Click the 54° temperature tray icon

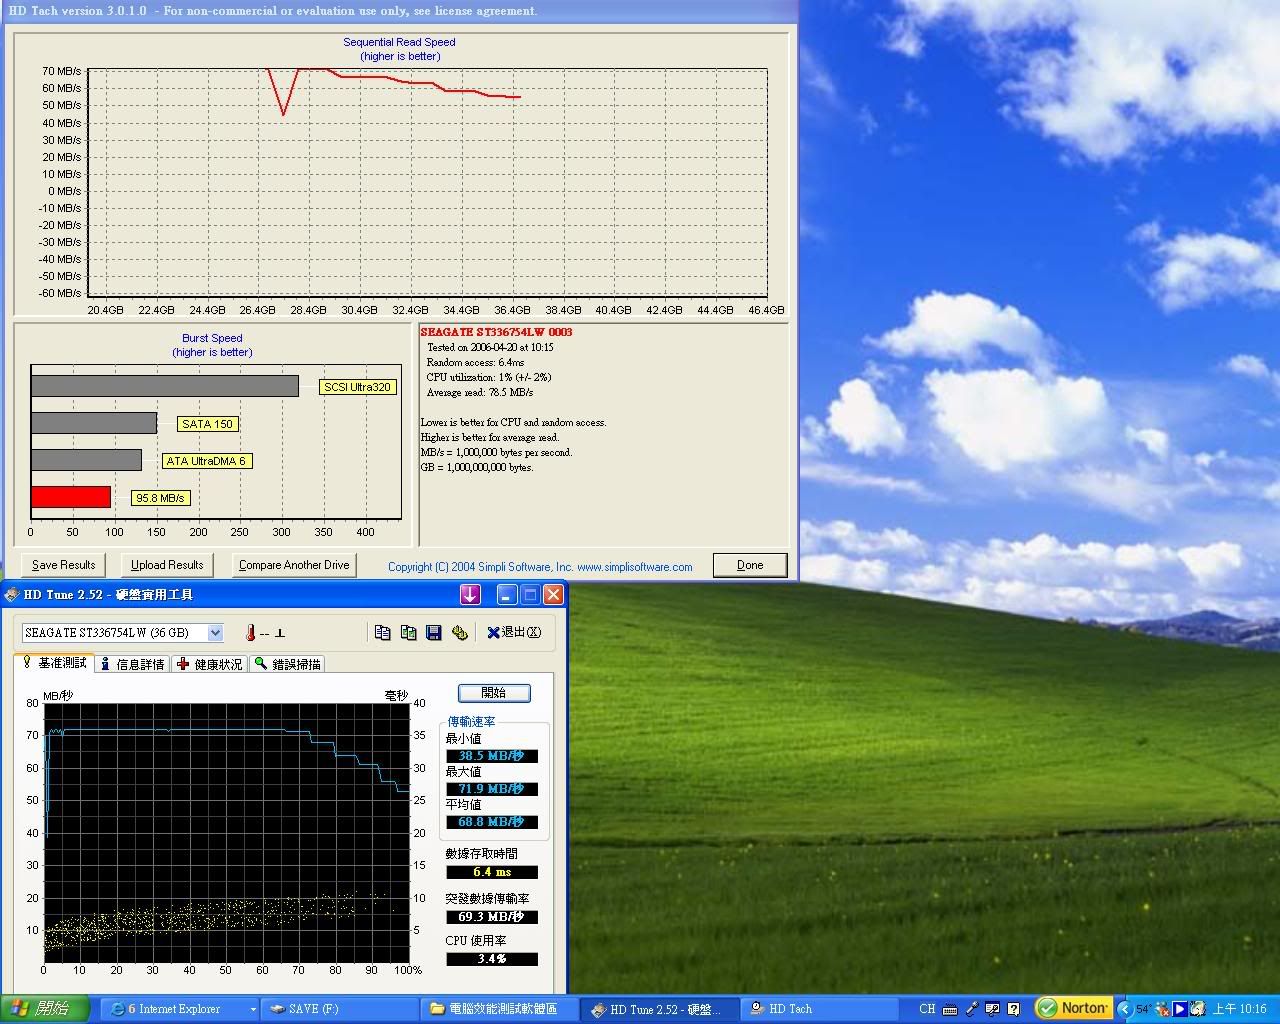point(1143,1009)
